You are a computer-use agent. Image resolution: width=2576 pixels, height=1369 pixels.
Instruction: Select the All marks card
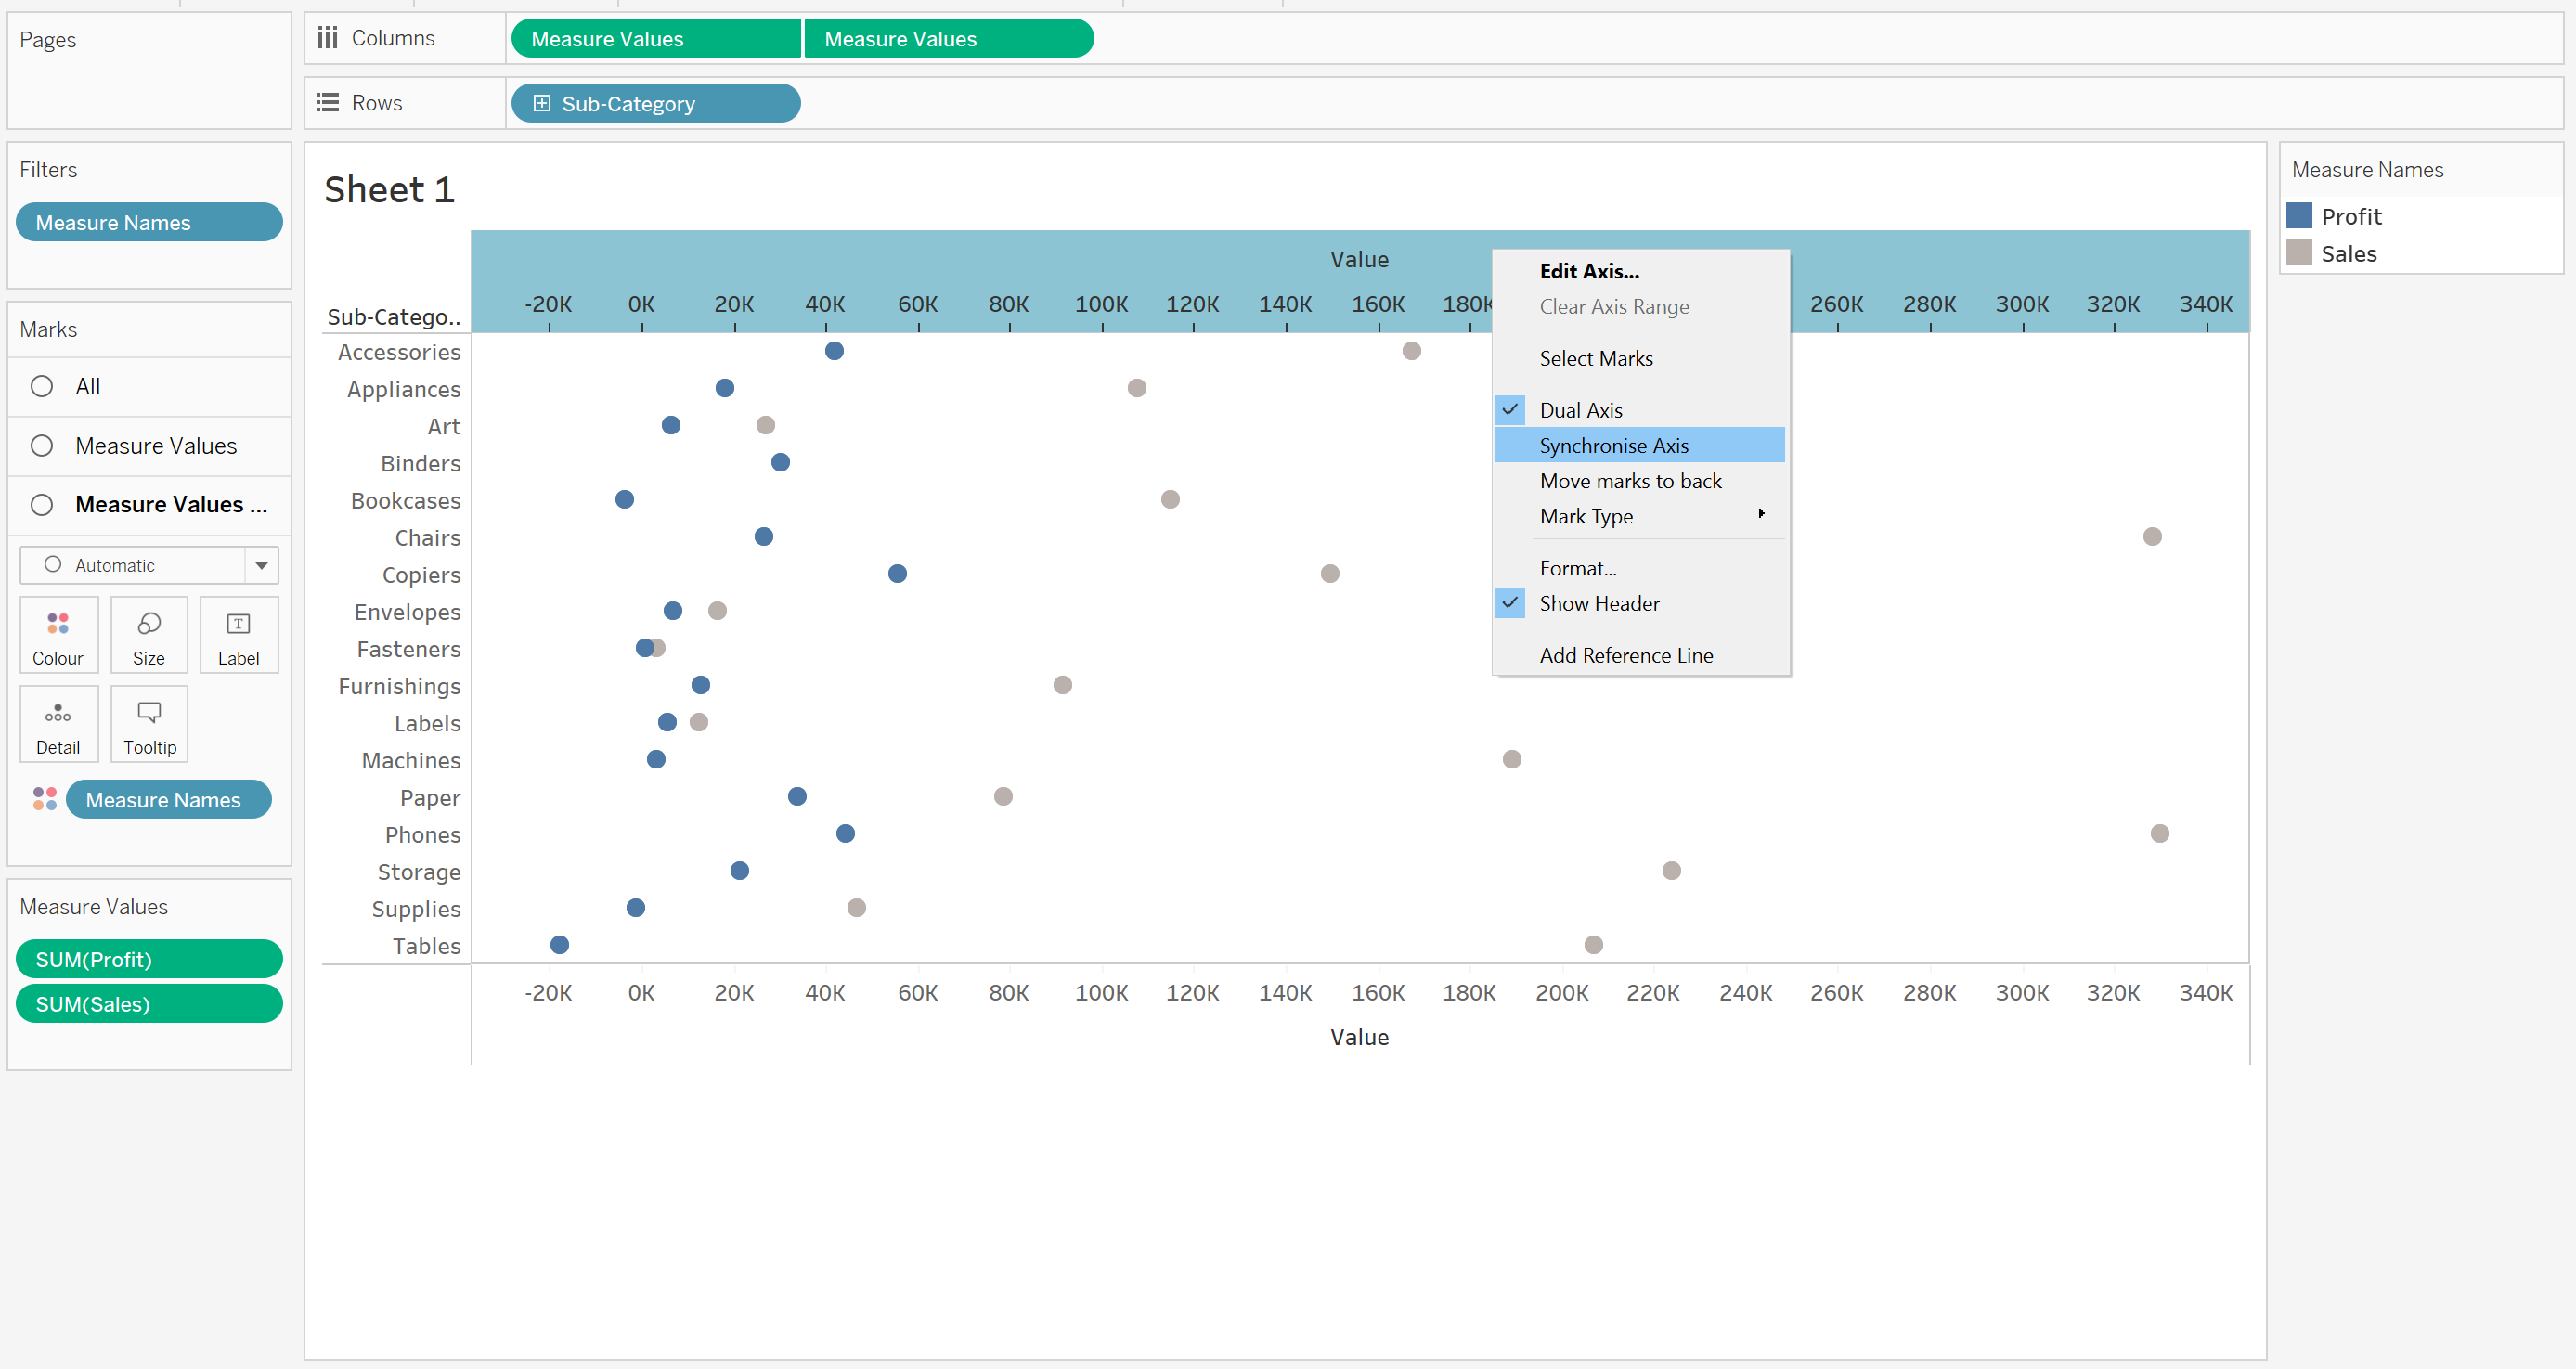pos(88,386)
